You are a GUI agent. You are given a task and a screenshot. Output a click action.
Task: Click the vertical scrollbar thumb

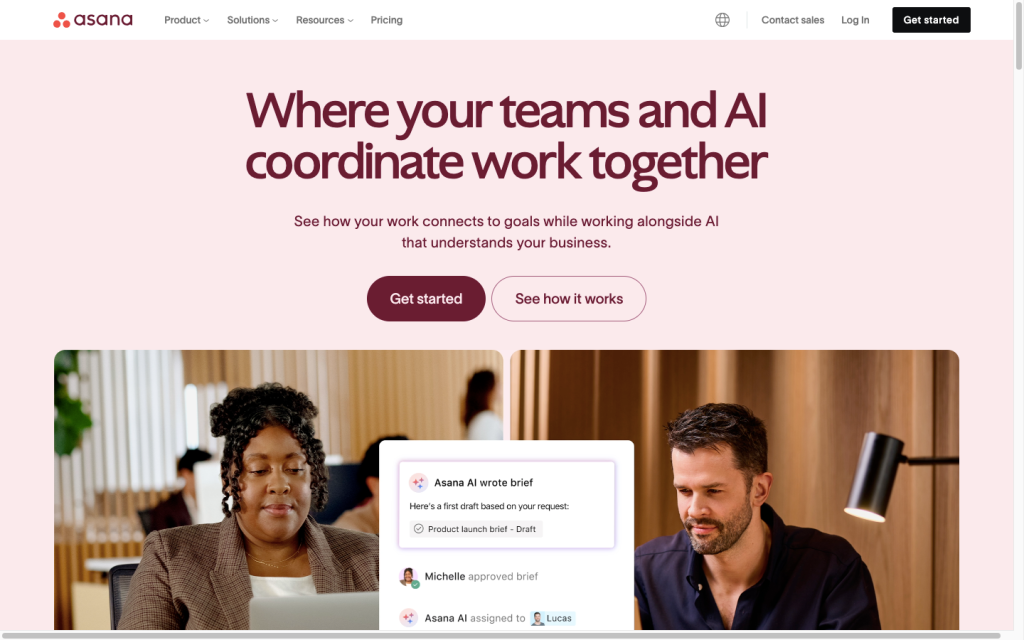1018,35
